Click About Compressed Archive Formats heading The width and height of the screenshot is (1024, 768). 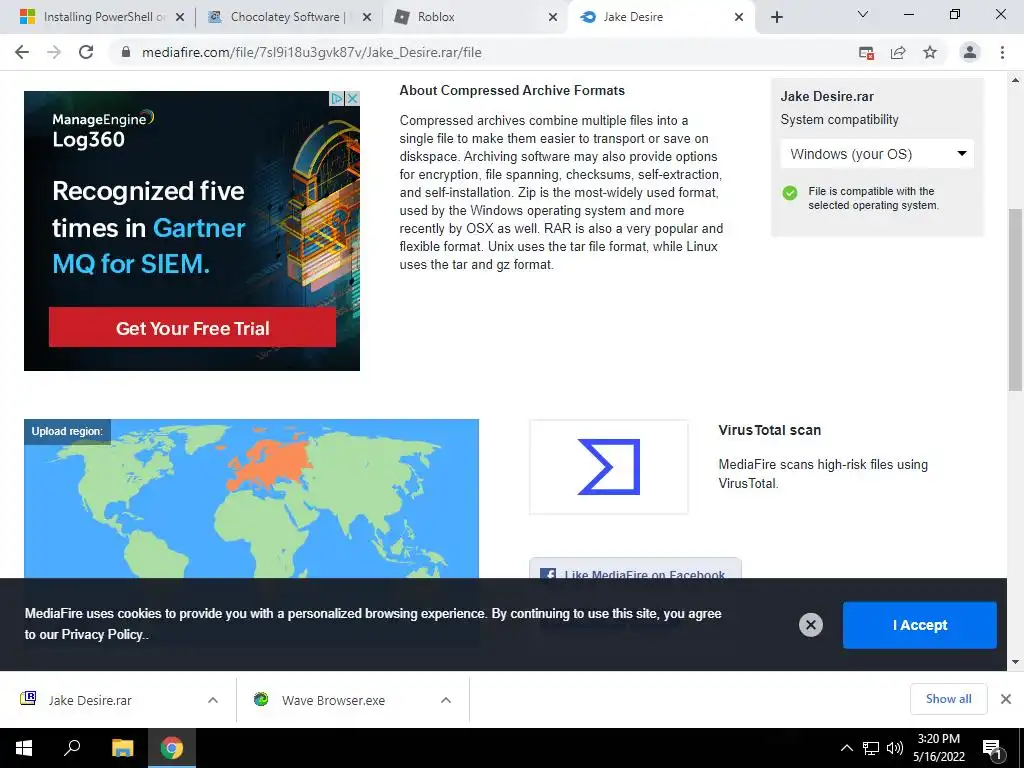click(512, 91)
